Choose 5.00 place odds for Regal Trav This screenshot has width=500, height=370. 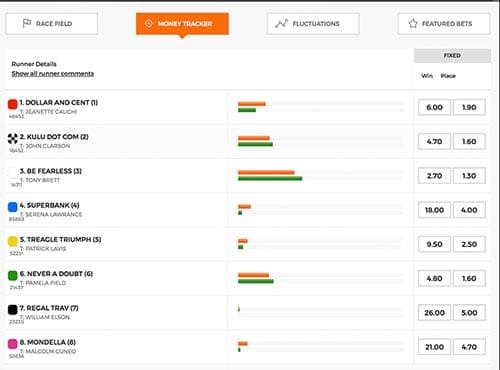pyautogui.click(x=469, y=313)
